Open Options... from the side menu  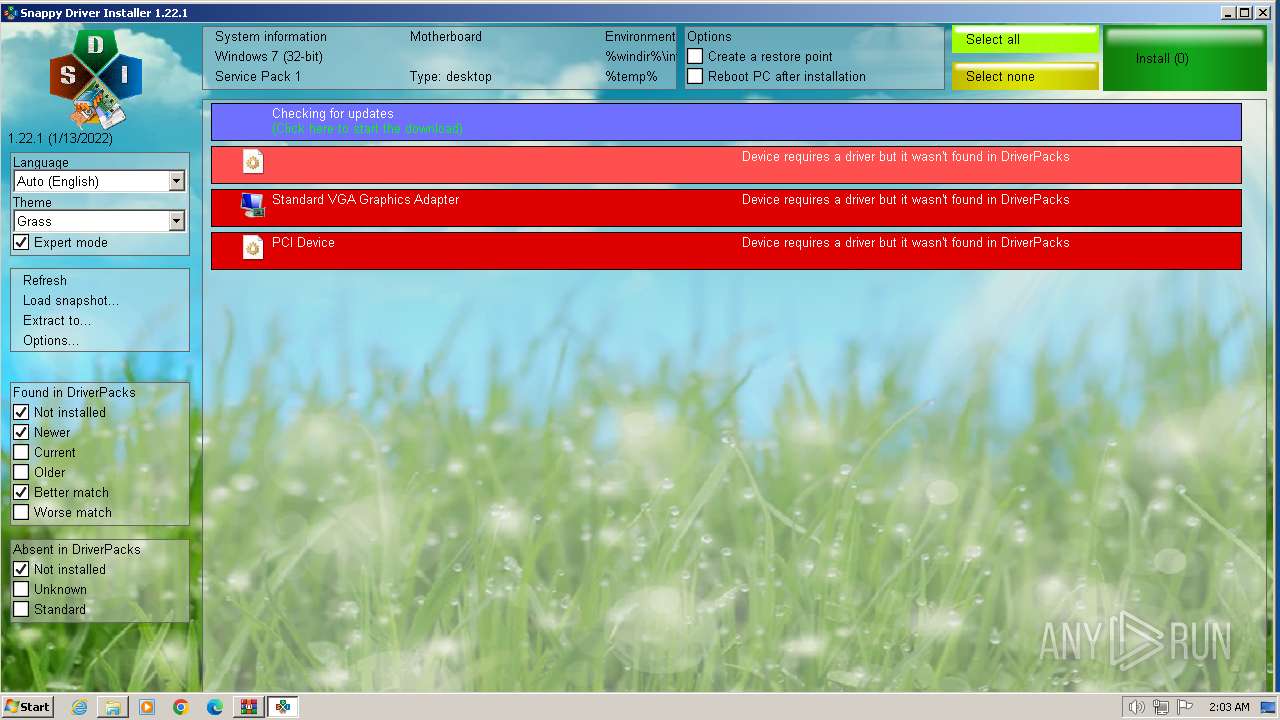51,341
